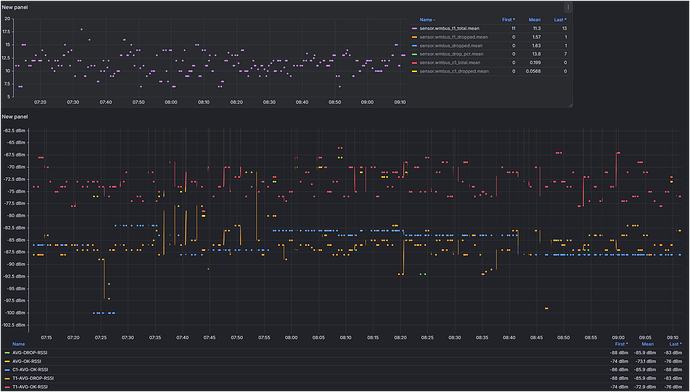This screenshot has height=392, width=690.
Task: Toggle sensor.wmbus_c1_total.mean series
Action: click(449, 62)
